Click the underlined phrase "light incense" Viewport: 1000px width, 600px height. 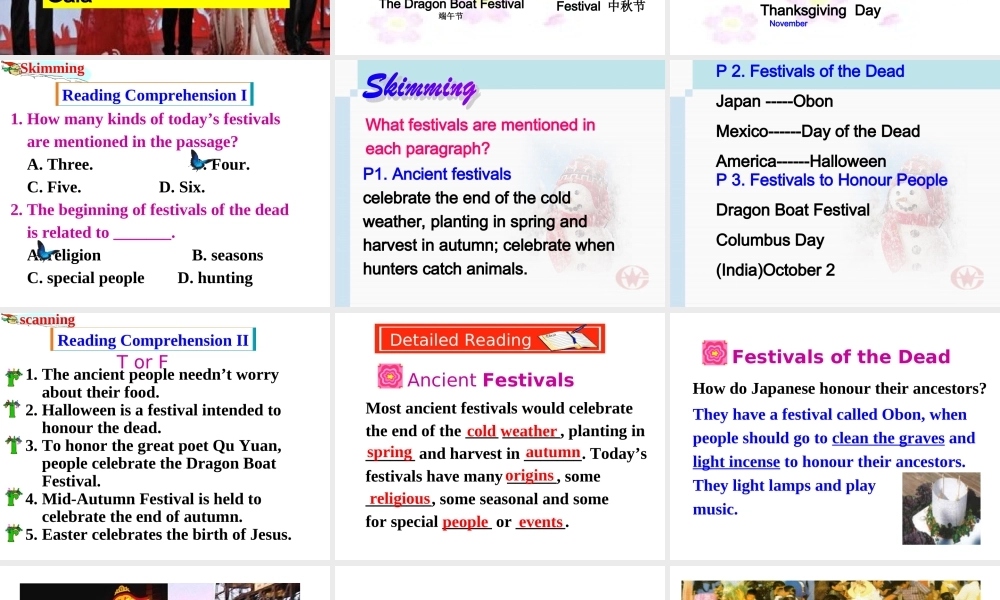(x=736, y=462)
